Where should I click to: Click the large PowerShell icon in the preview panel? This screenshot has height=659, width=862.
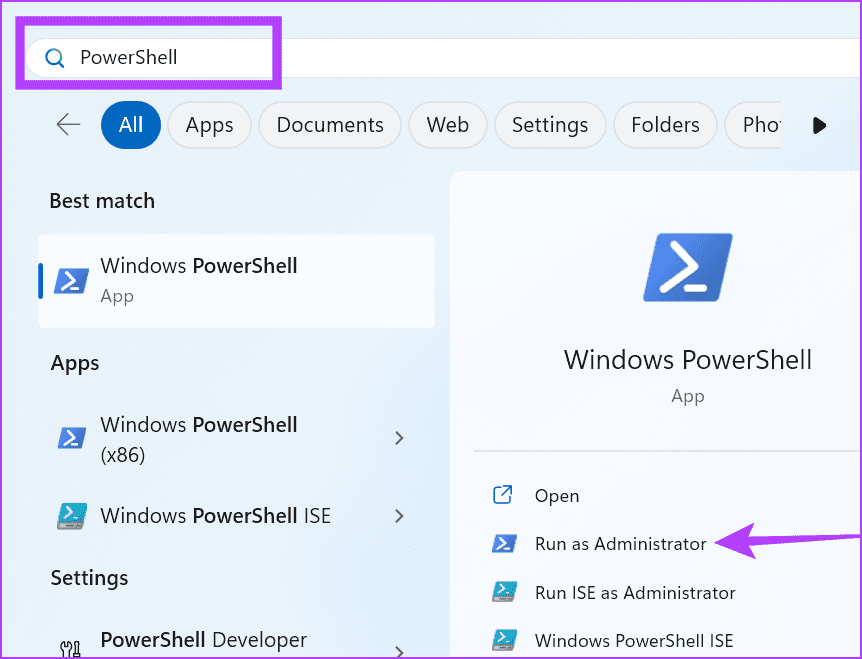pyautogui.click(x=687, y=266)
